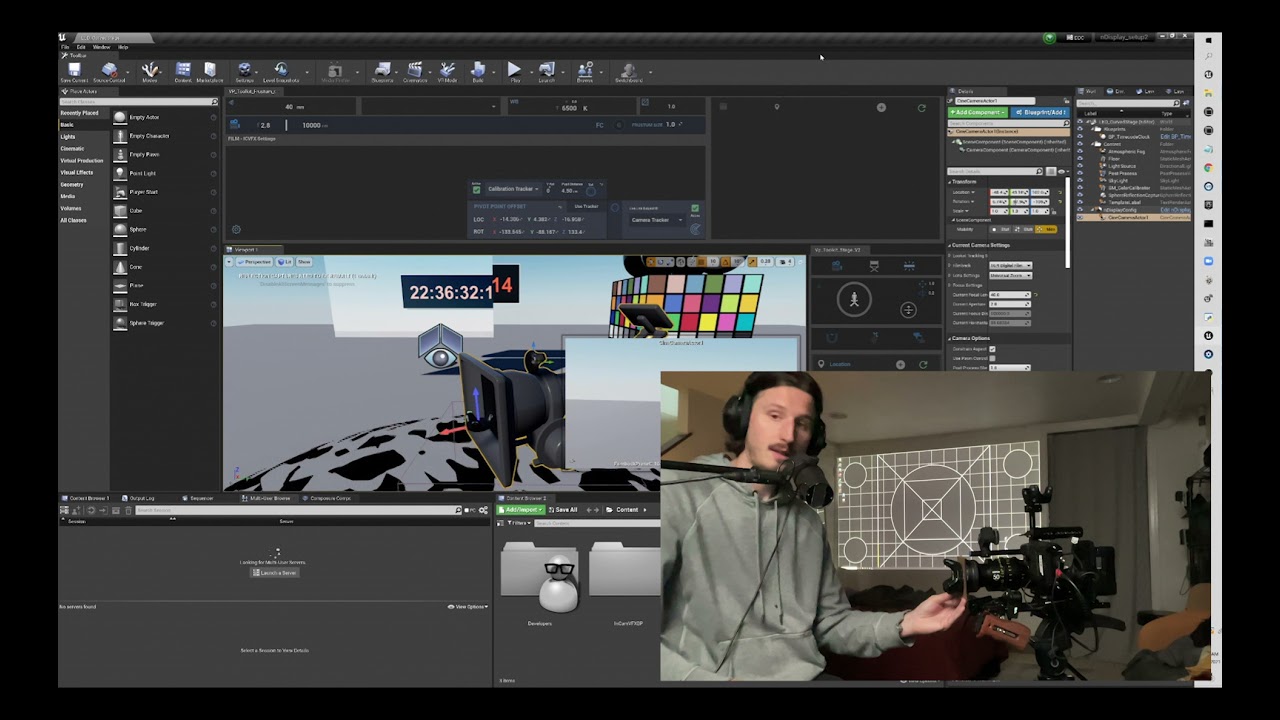Click the gear icon in toolkit panel
The width and height of the screenshot is (1280, 720).
[x=236, y=229]
